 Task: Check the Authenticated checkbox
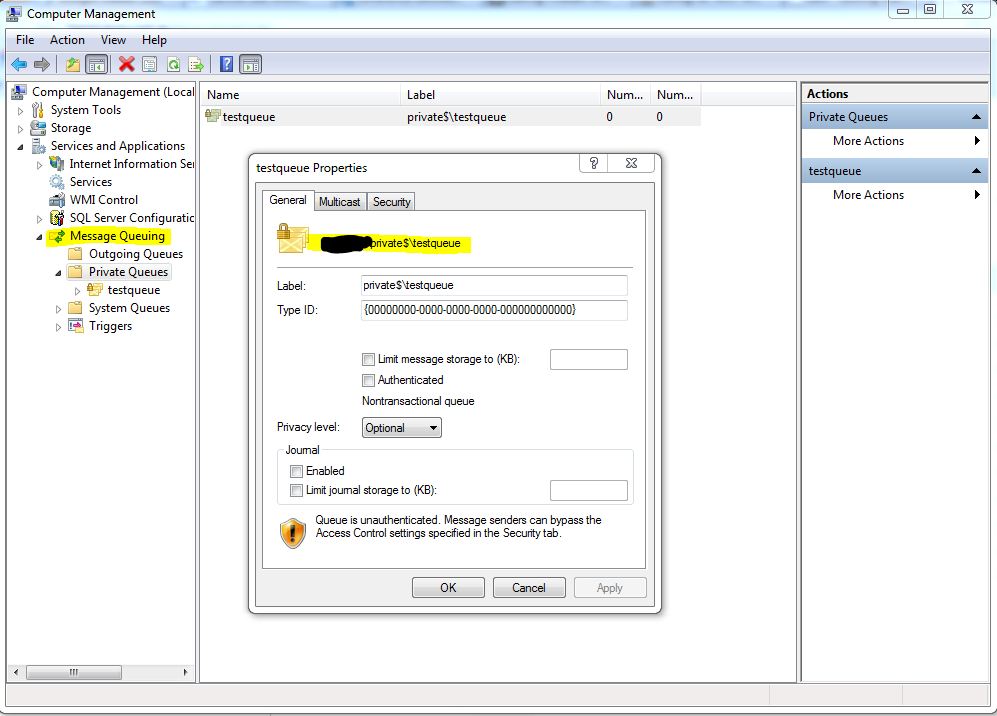tap(368, 380)
